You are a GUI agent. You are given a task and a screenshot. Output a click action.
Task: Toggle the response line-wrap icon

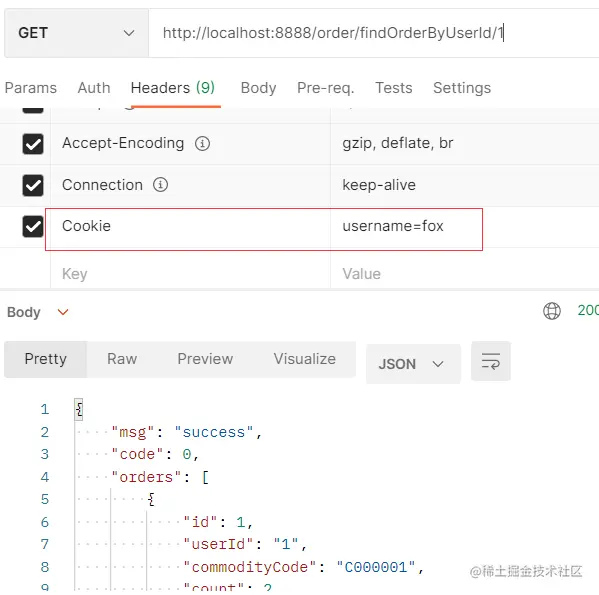click(491, 361)
